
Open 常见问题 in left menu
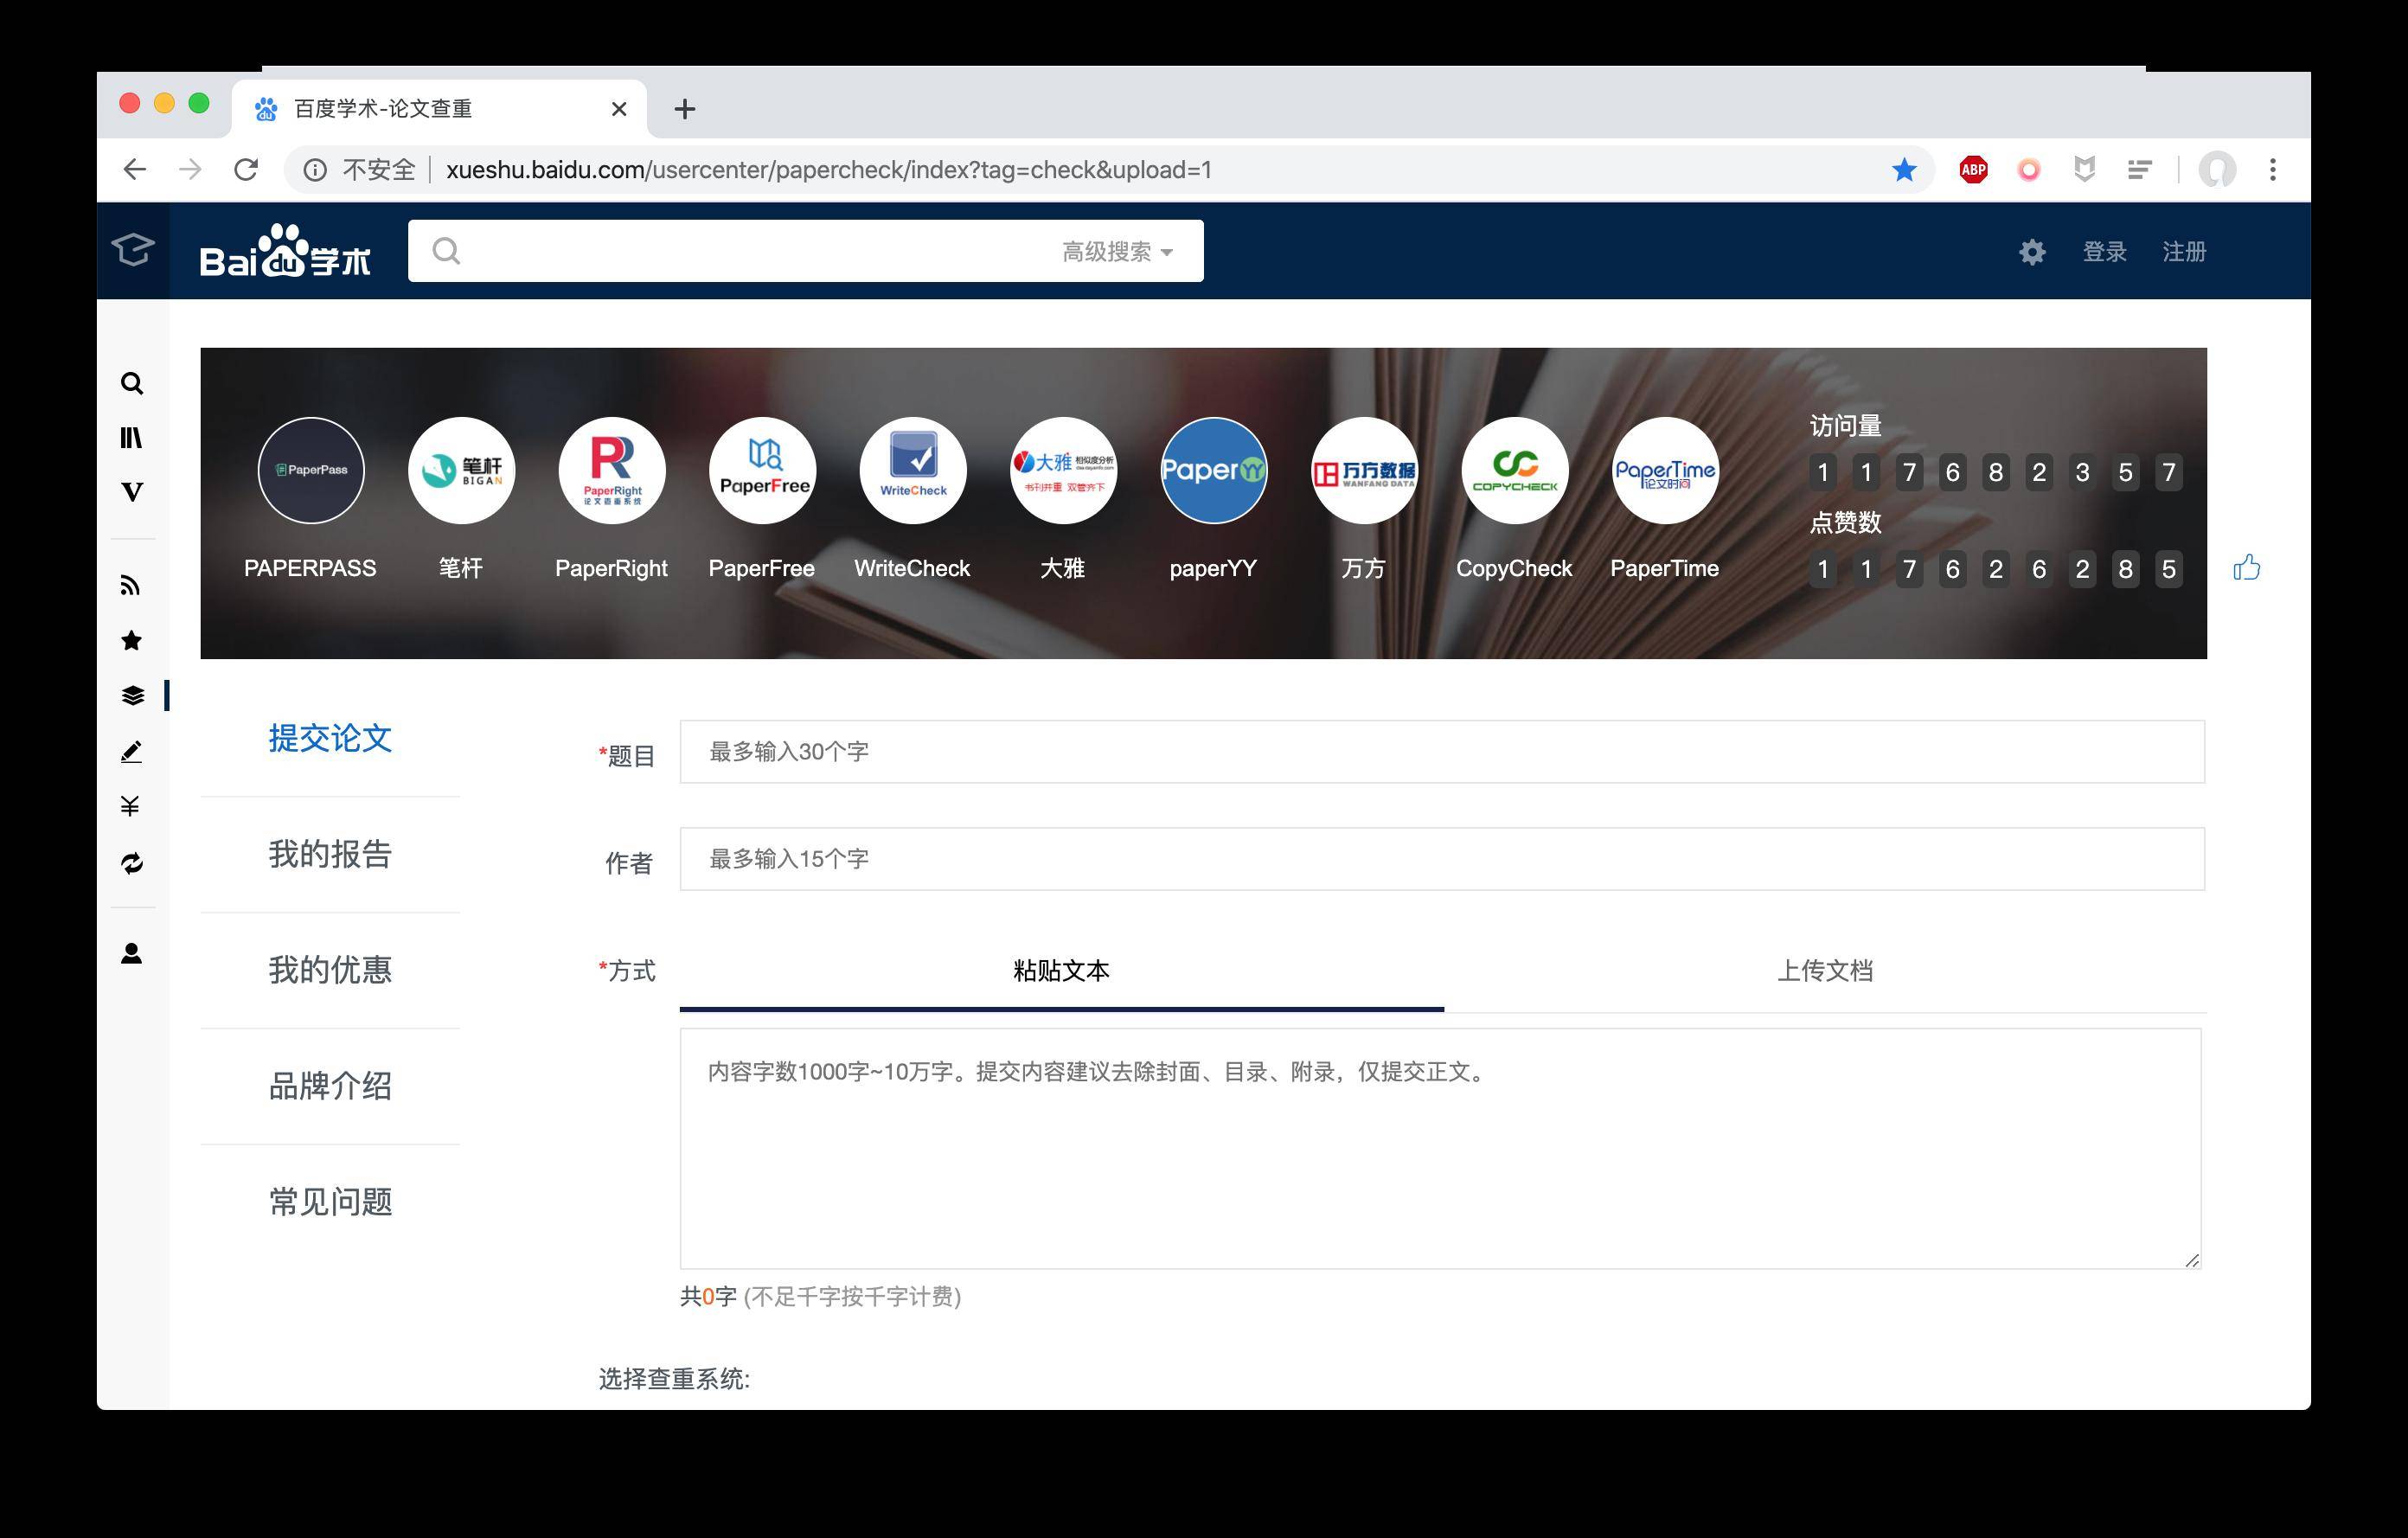pyautogui.click(x=330, y=1202)
